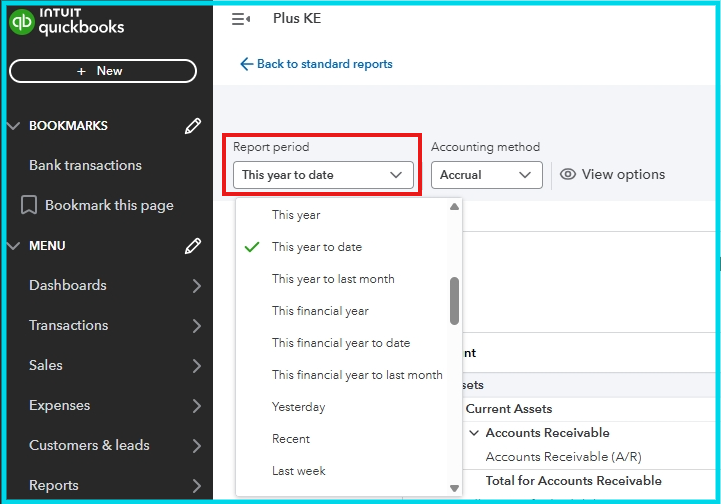
Task: Select This year to last month
Action: (x=333, y=279)
